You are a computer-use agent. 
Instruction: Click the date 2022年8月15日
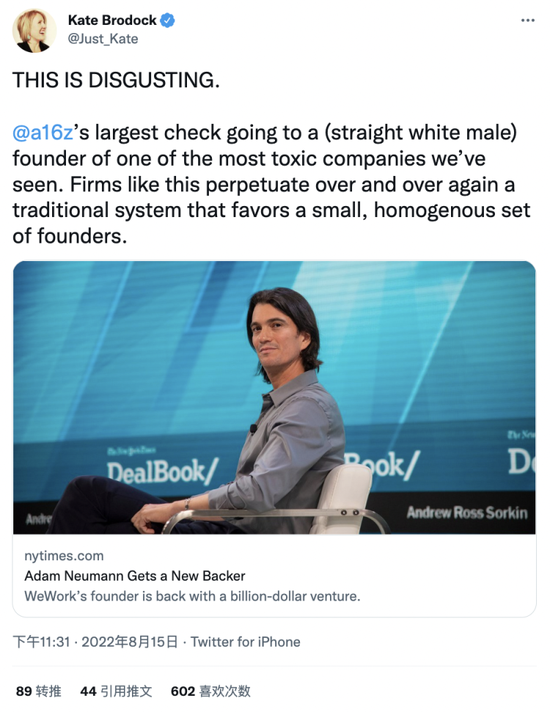coord(129,642)
